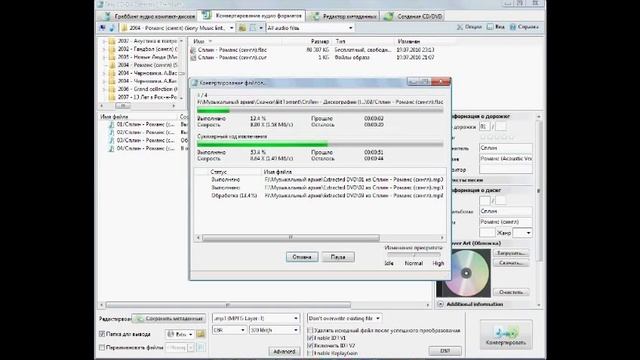Toggle the output folder checkbox
Image resolution: width=640 pixels, height=360 pixels.
point(102,334)
